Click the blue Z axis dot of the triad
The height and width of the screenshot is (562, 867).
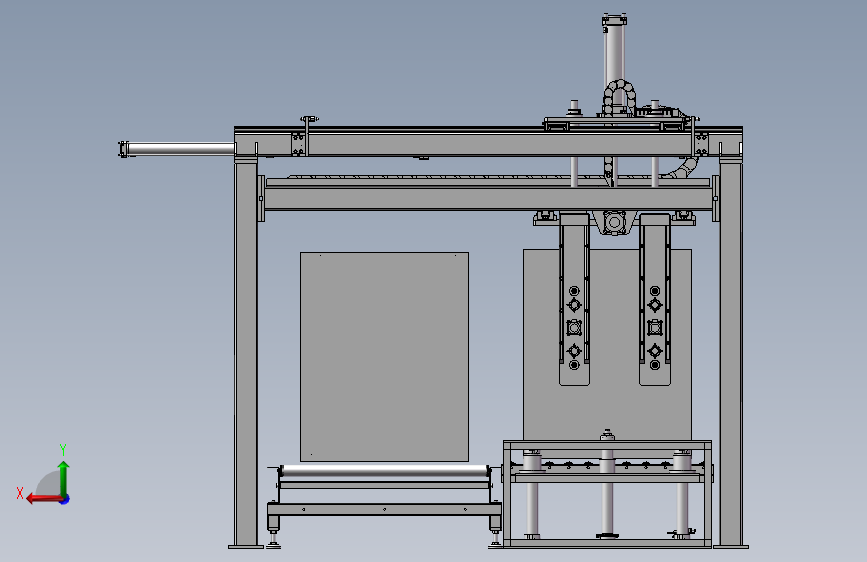[65, 500]
